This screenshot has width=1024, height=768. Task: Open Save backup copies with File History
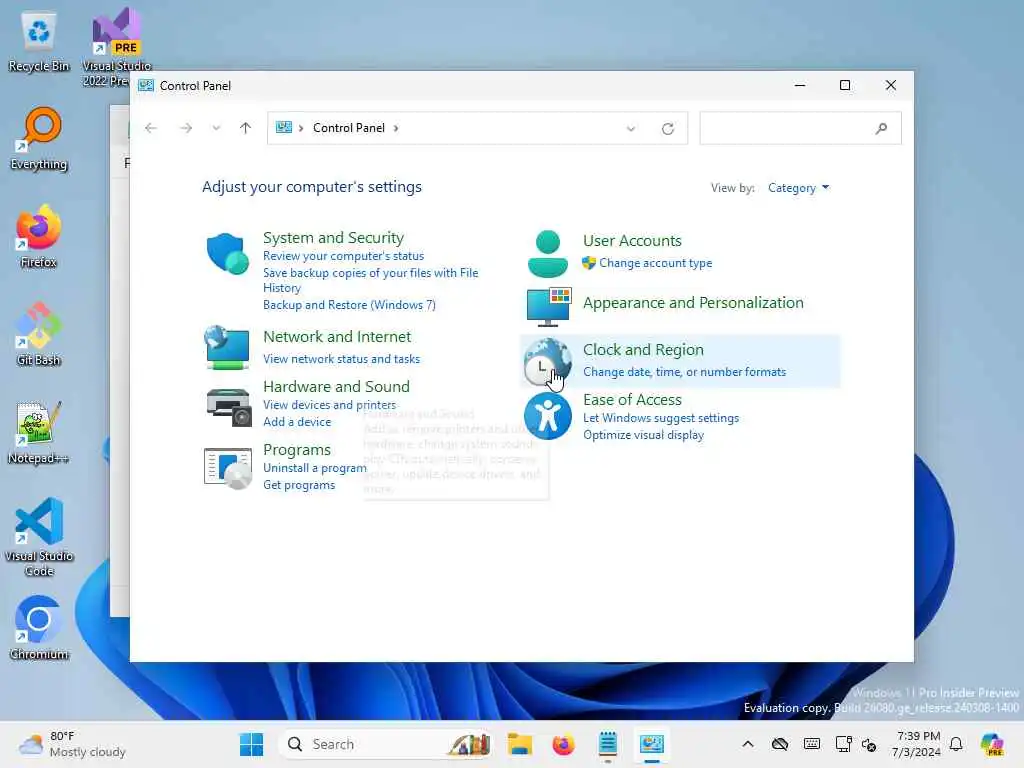click(370, 280)
